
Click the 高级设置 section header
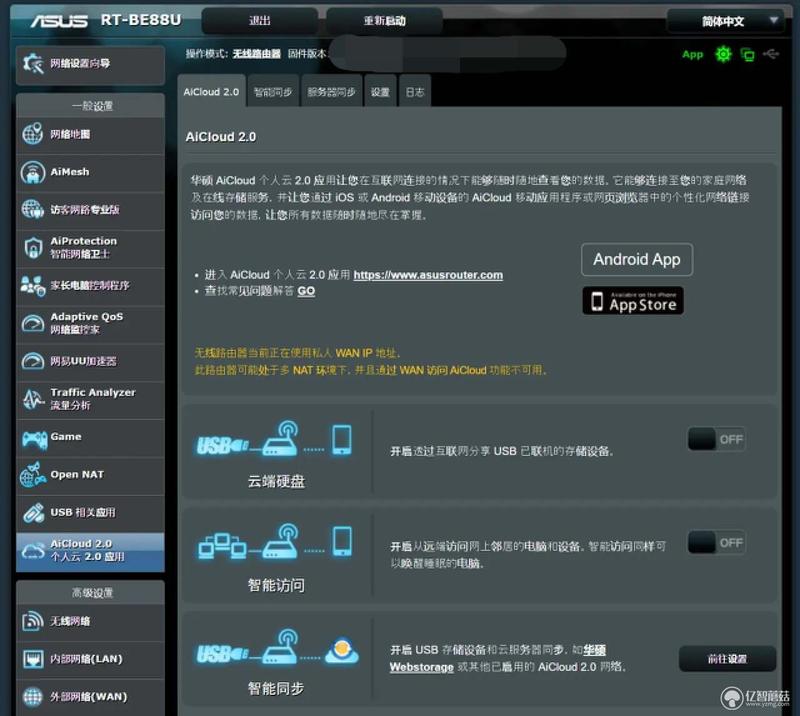[x=92, y=592]
